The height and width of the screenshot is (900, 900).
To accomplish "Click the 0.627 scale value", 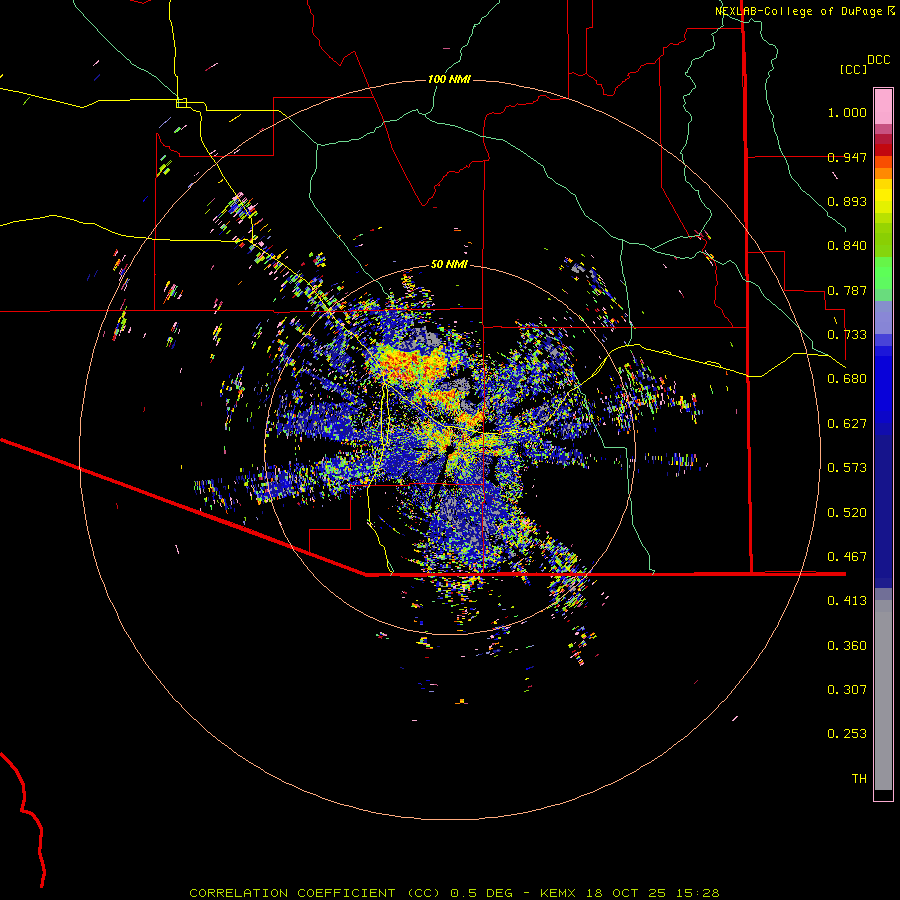I will 847,424.
